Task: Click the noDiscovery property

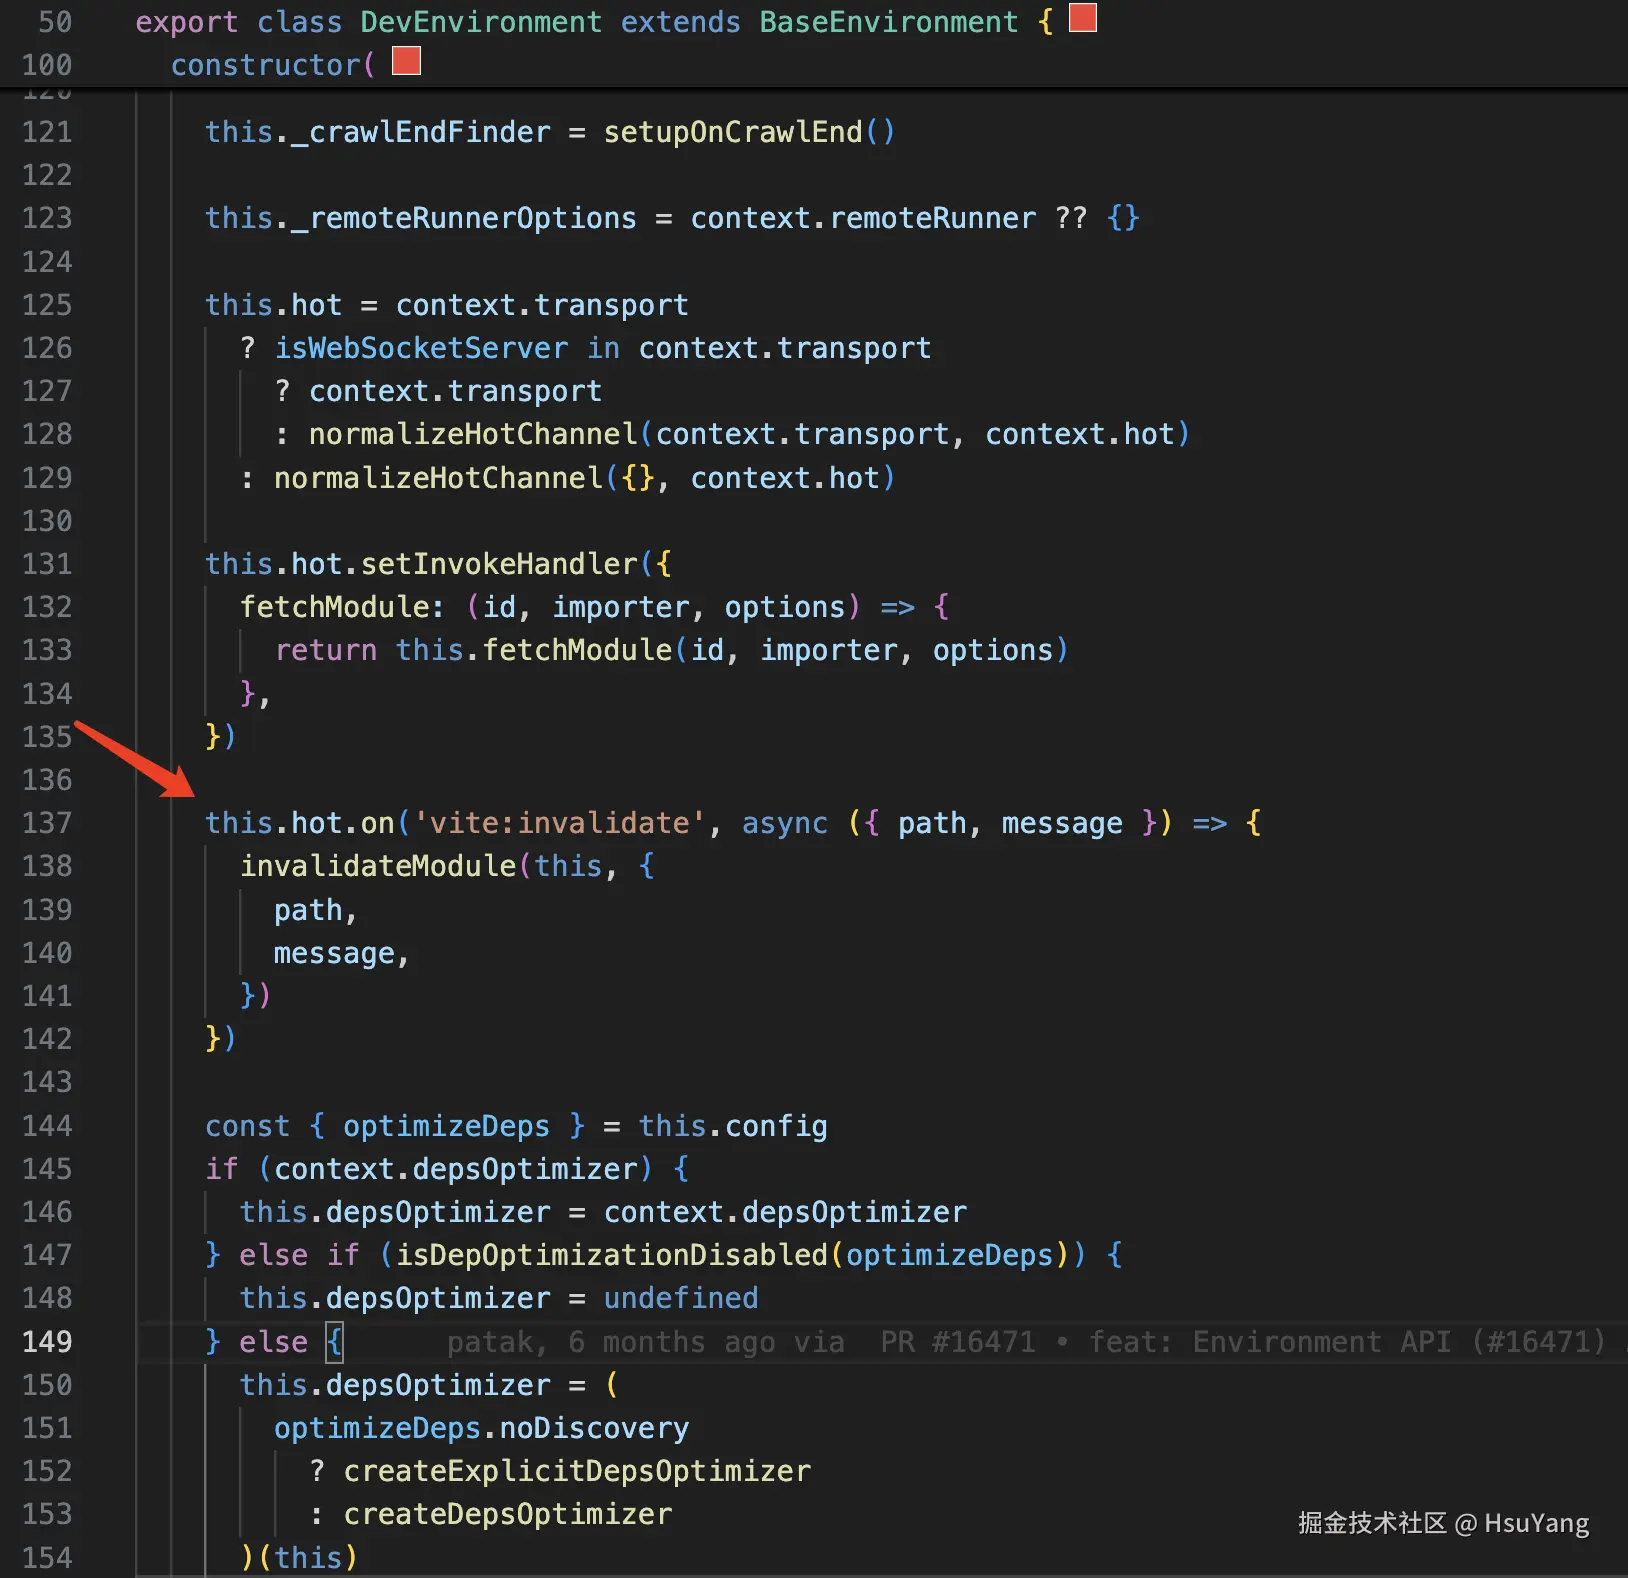Action: 594,1428
